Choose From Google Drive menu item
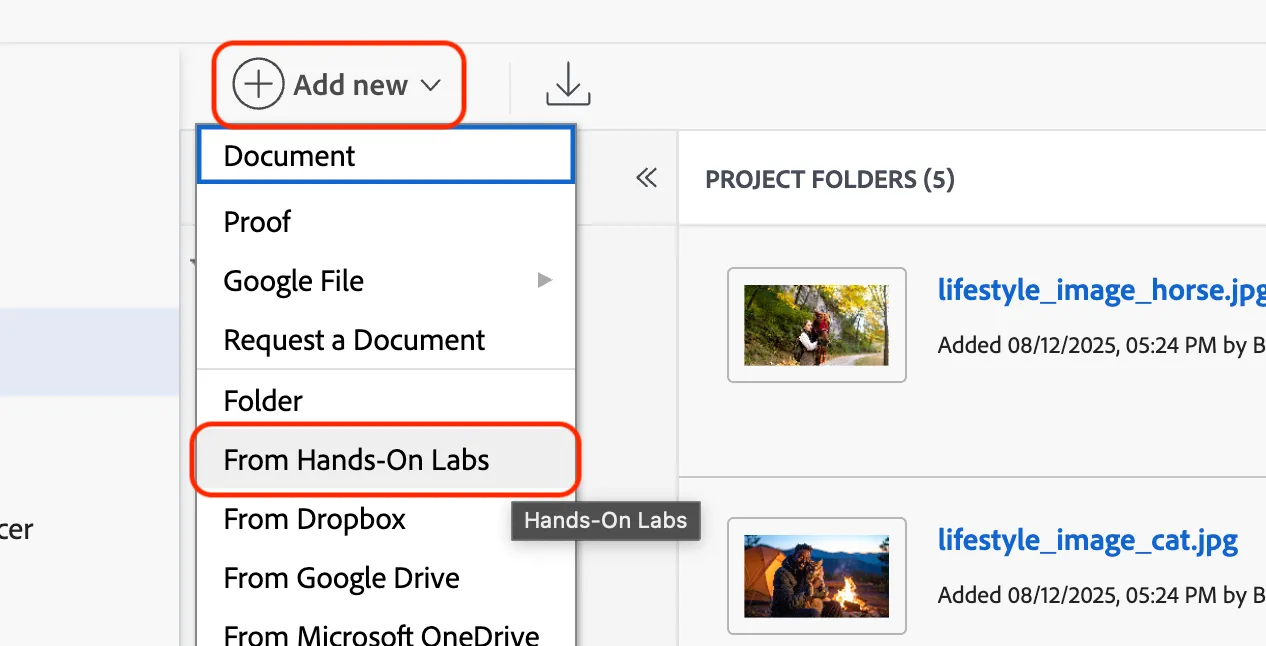The height and width of the screenshot is (646, 1266). pyautogui.click(x=386, y=578)
